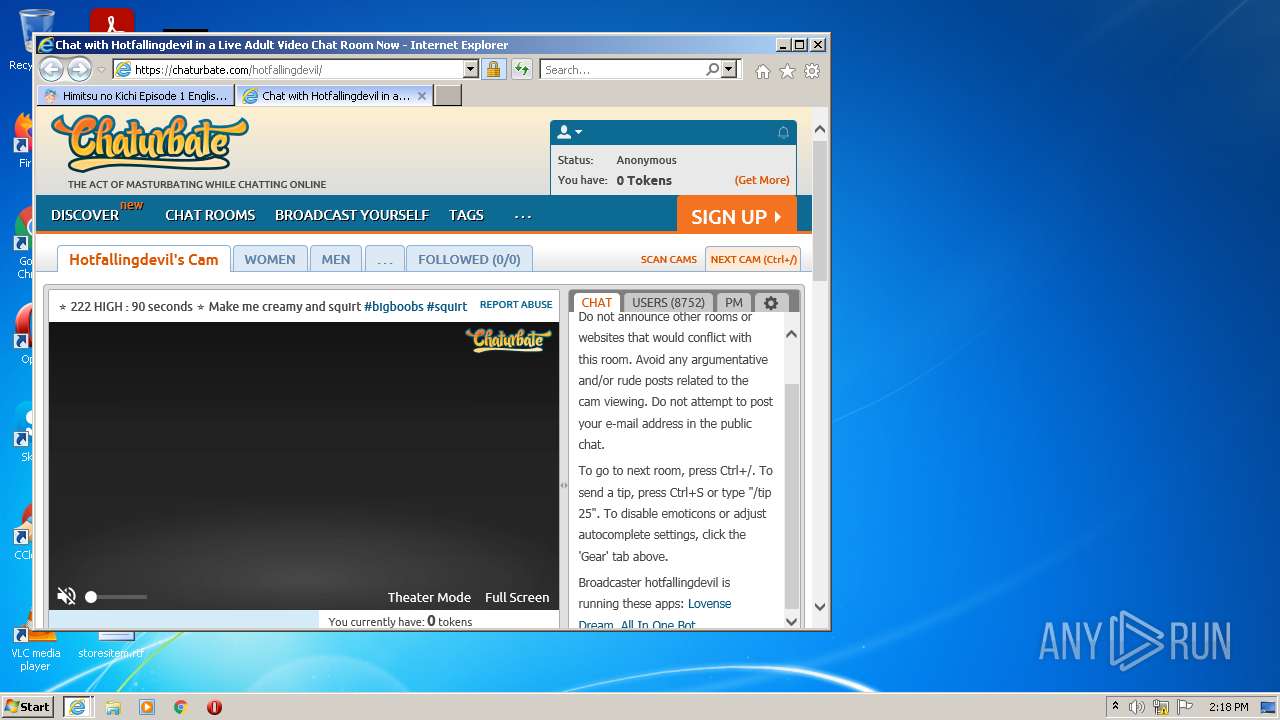This screenshot has height=720, width=1280.
Task: Open Internet Explorer's Home icon
Action: [x=763, y=71]
